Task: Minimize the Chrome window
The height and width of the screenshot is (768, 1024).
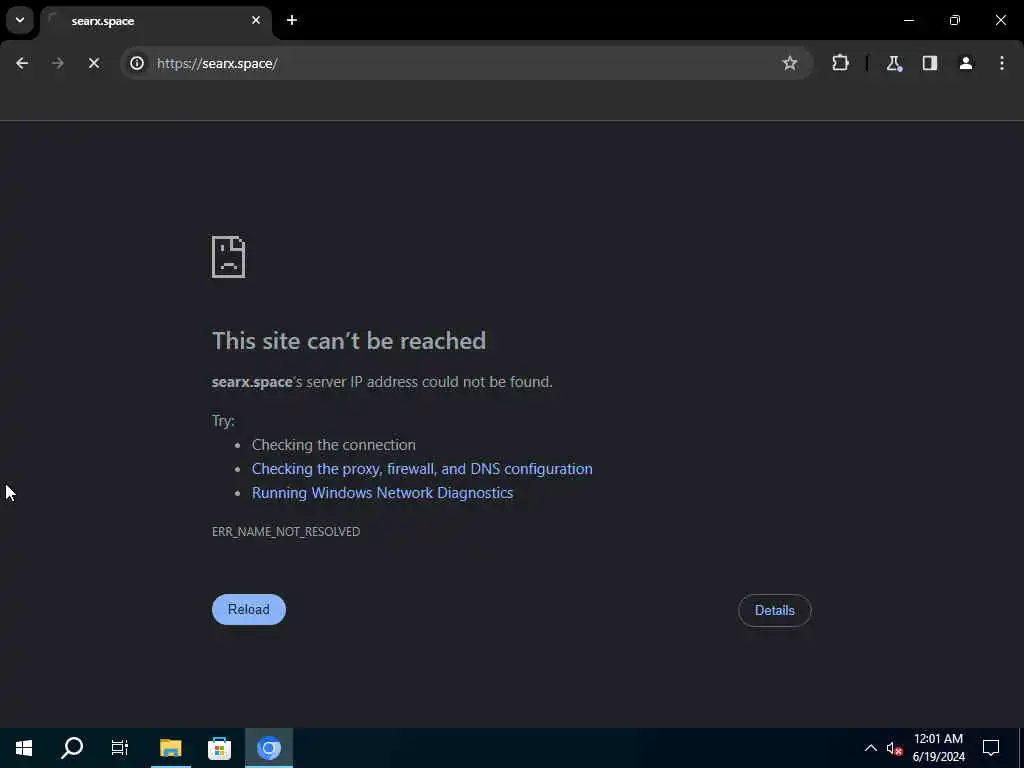Action: tap(908, 20)
